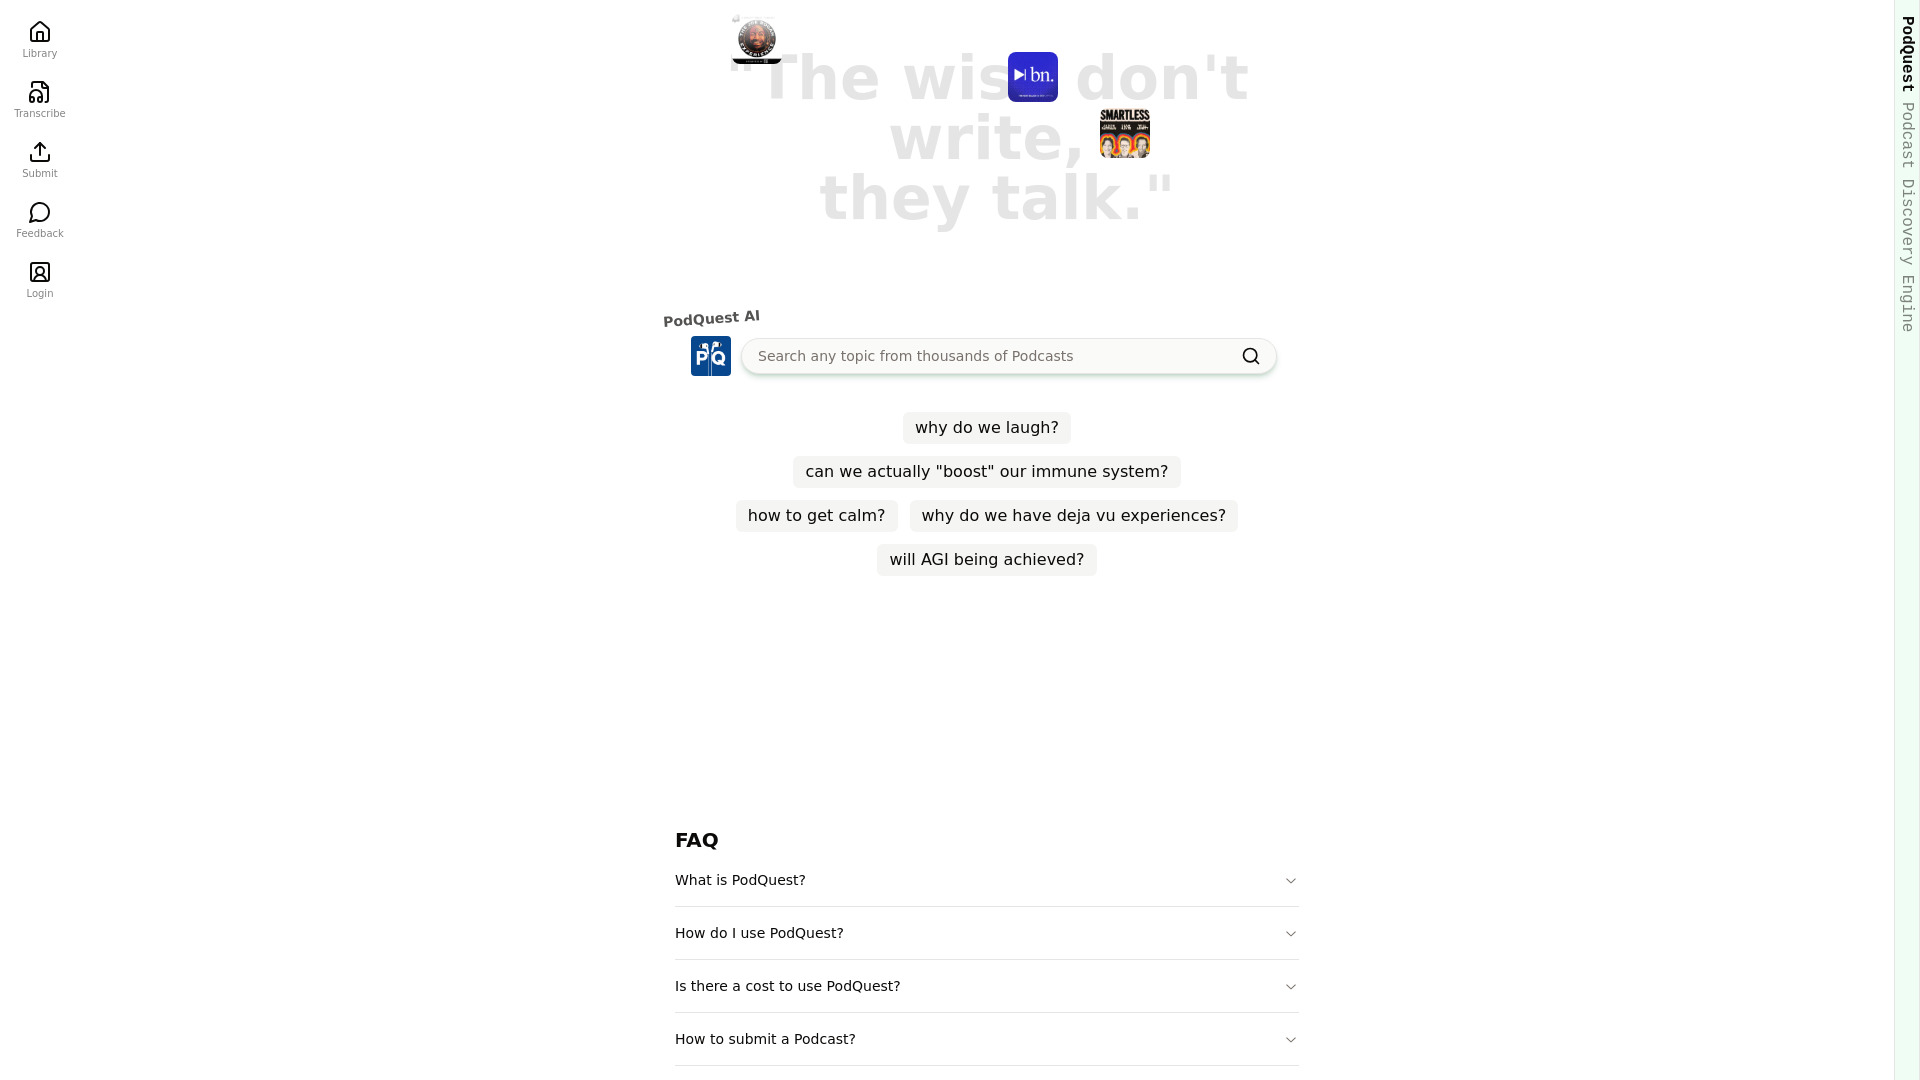1920x1080 pixels.
Task: Click the Barnes and Noble podcast icon
Action: coord(1033,76)
